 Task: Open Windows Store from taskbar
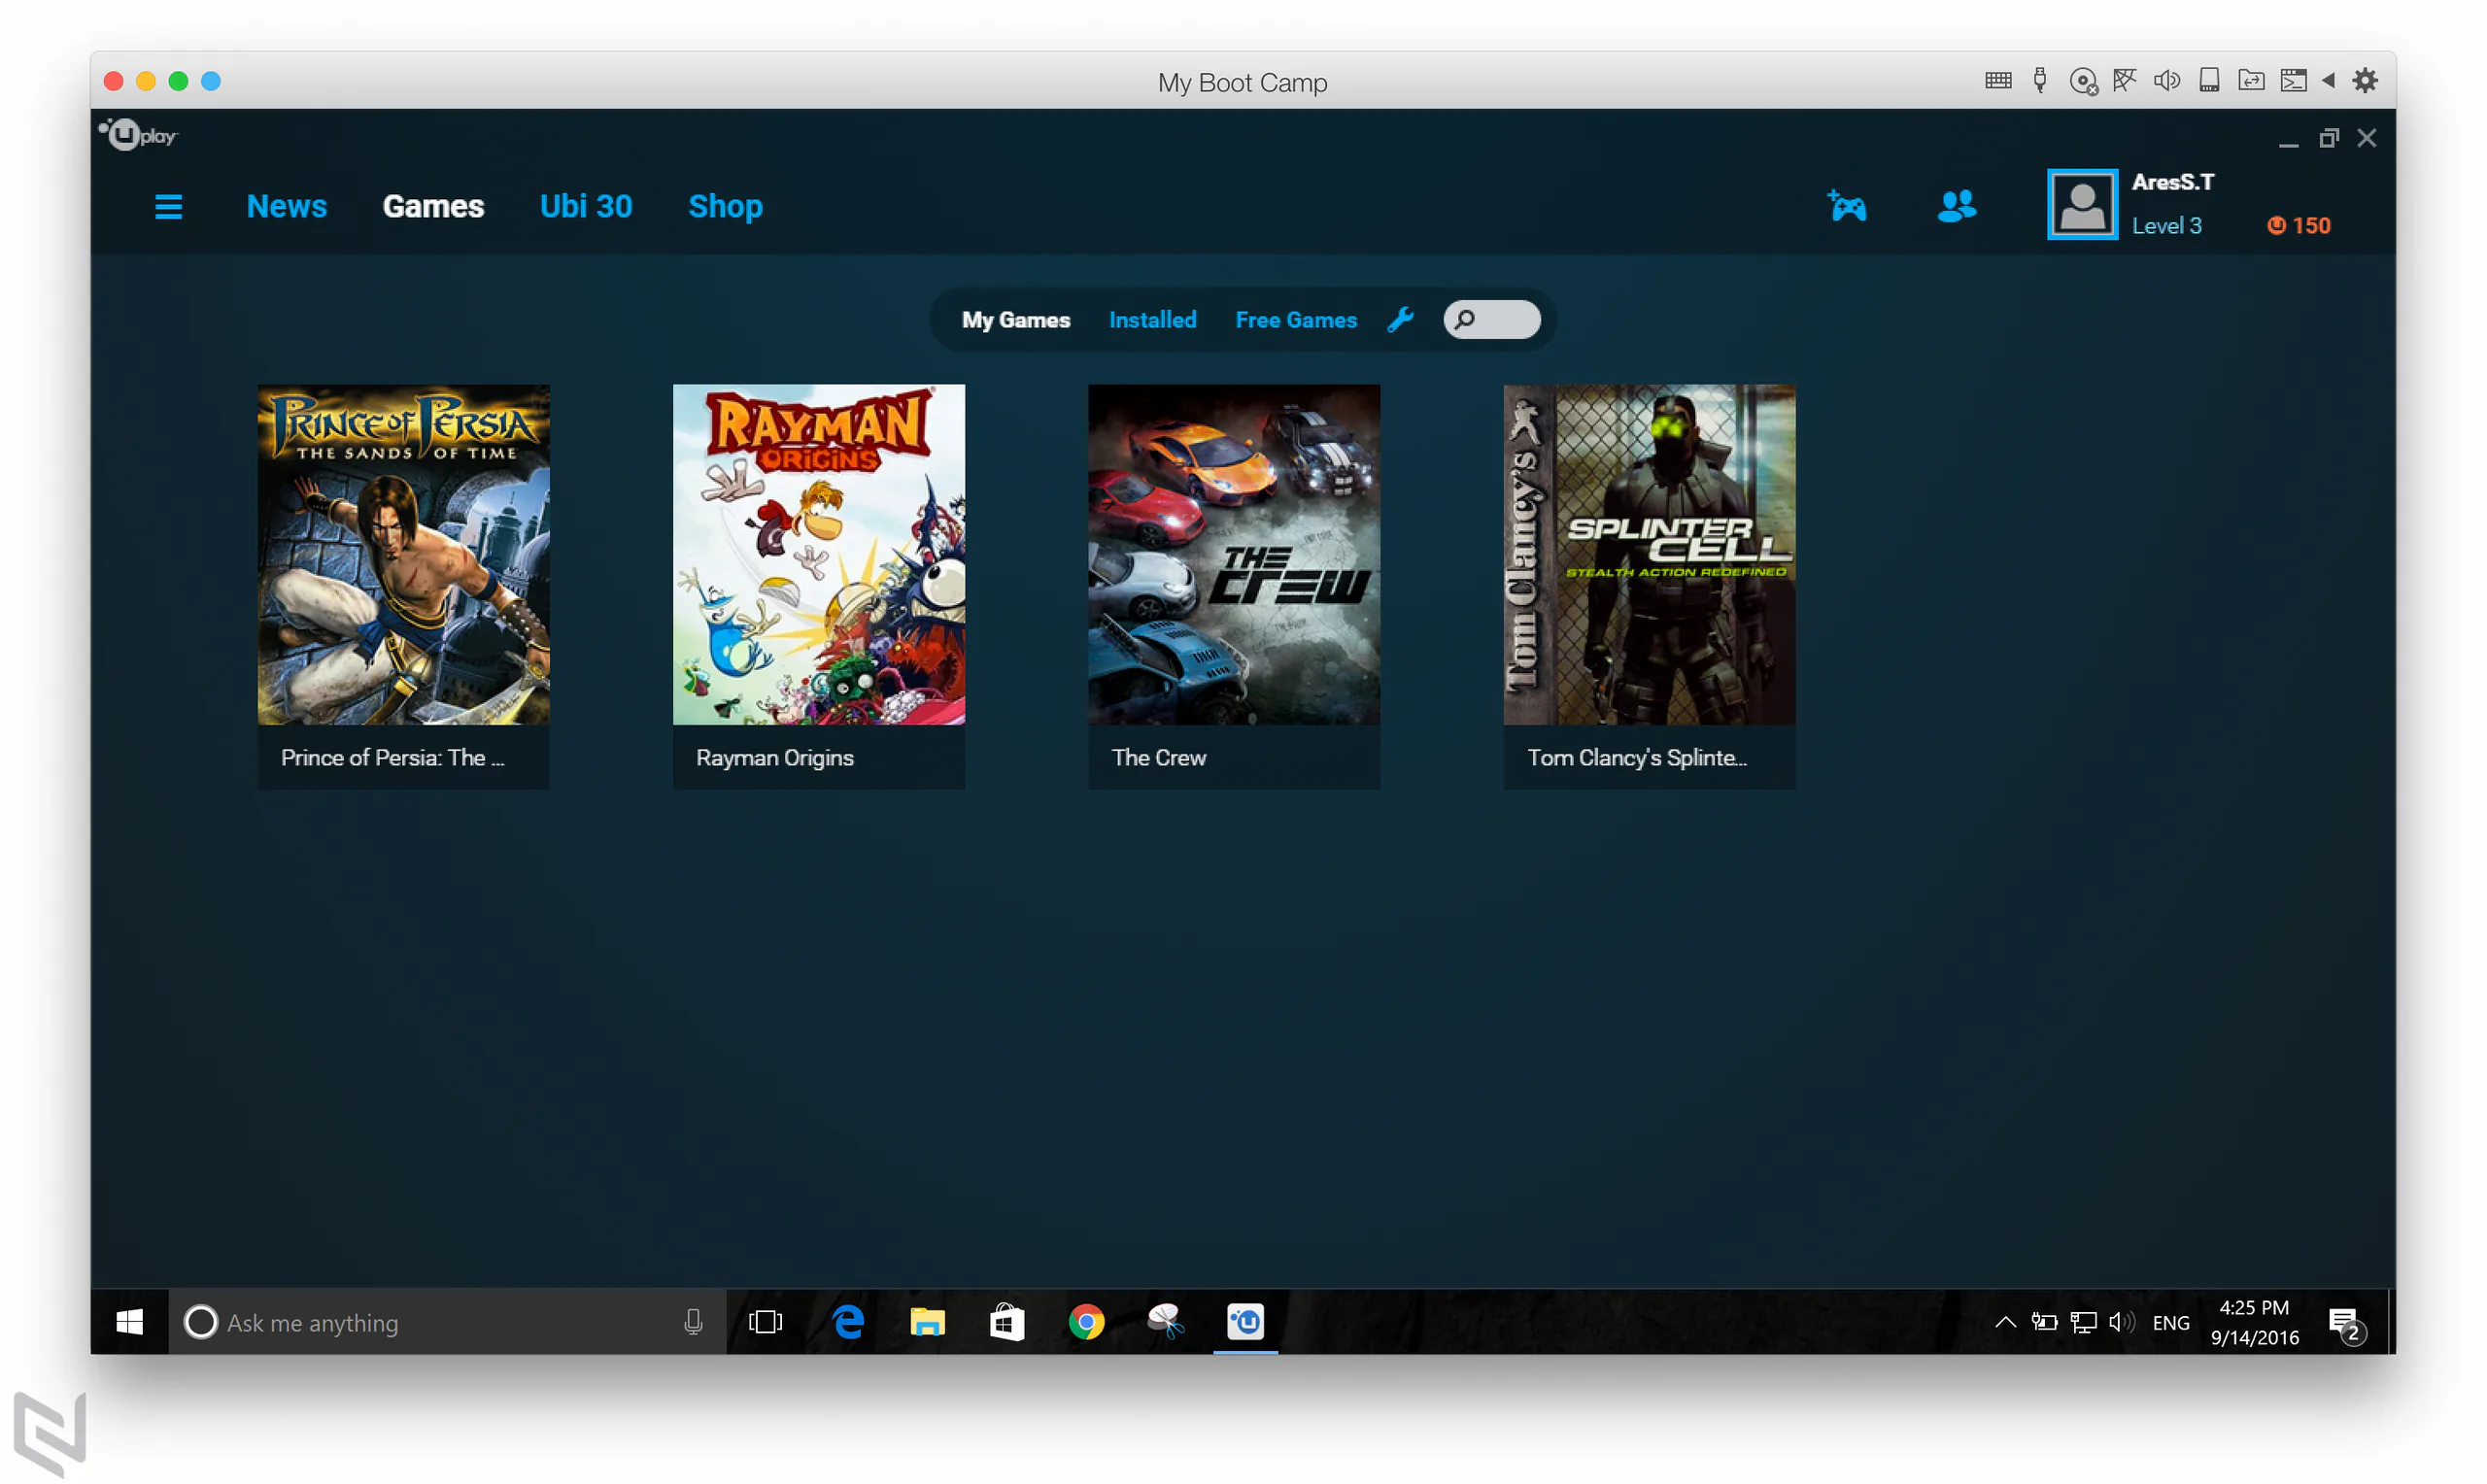tap(1007, 1322)
